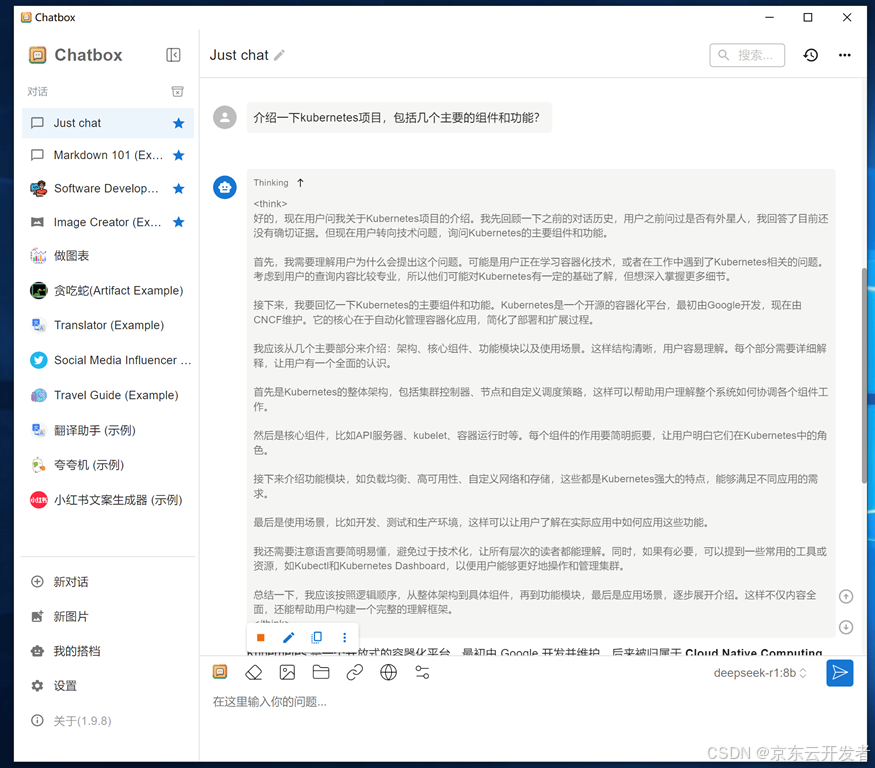This screenshot has width=875, height=768.
Task: Click the search field in header
Action: (747, 55)
